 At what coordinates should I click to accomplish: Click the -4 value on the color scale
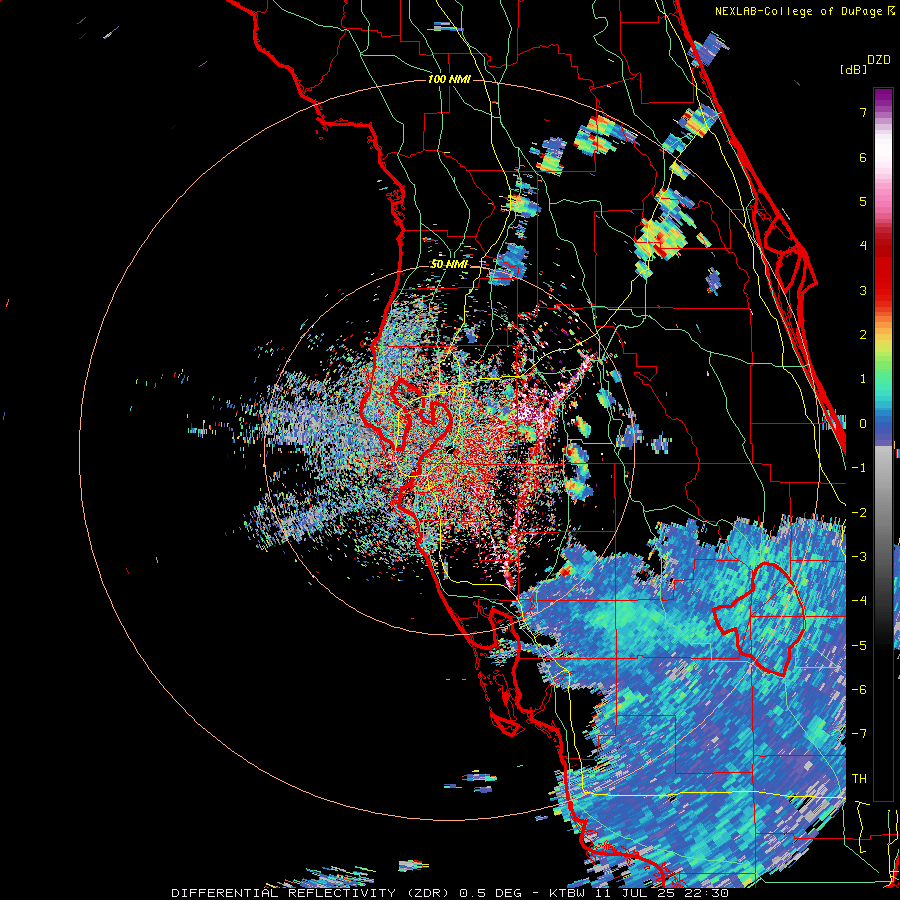click(x=859, y=600)
